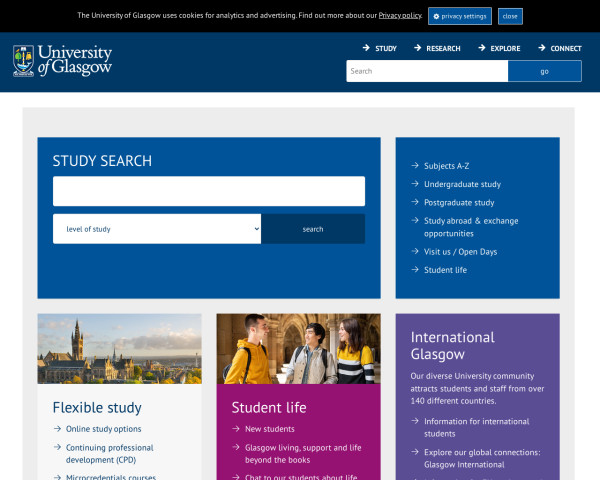
Task: Click the three students photo
Action: click(x=298, y=349)
